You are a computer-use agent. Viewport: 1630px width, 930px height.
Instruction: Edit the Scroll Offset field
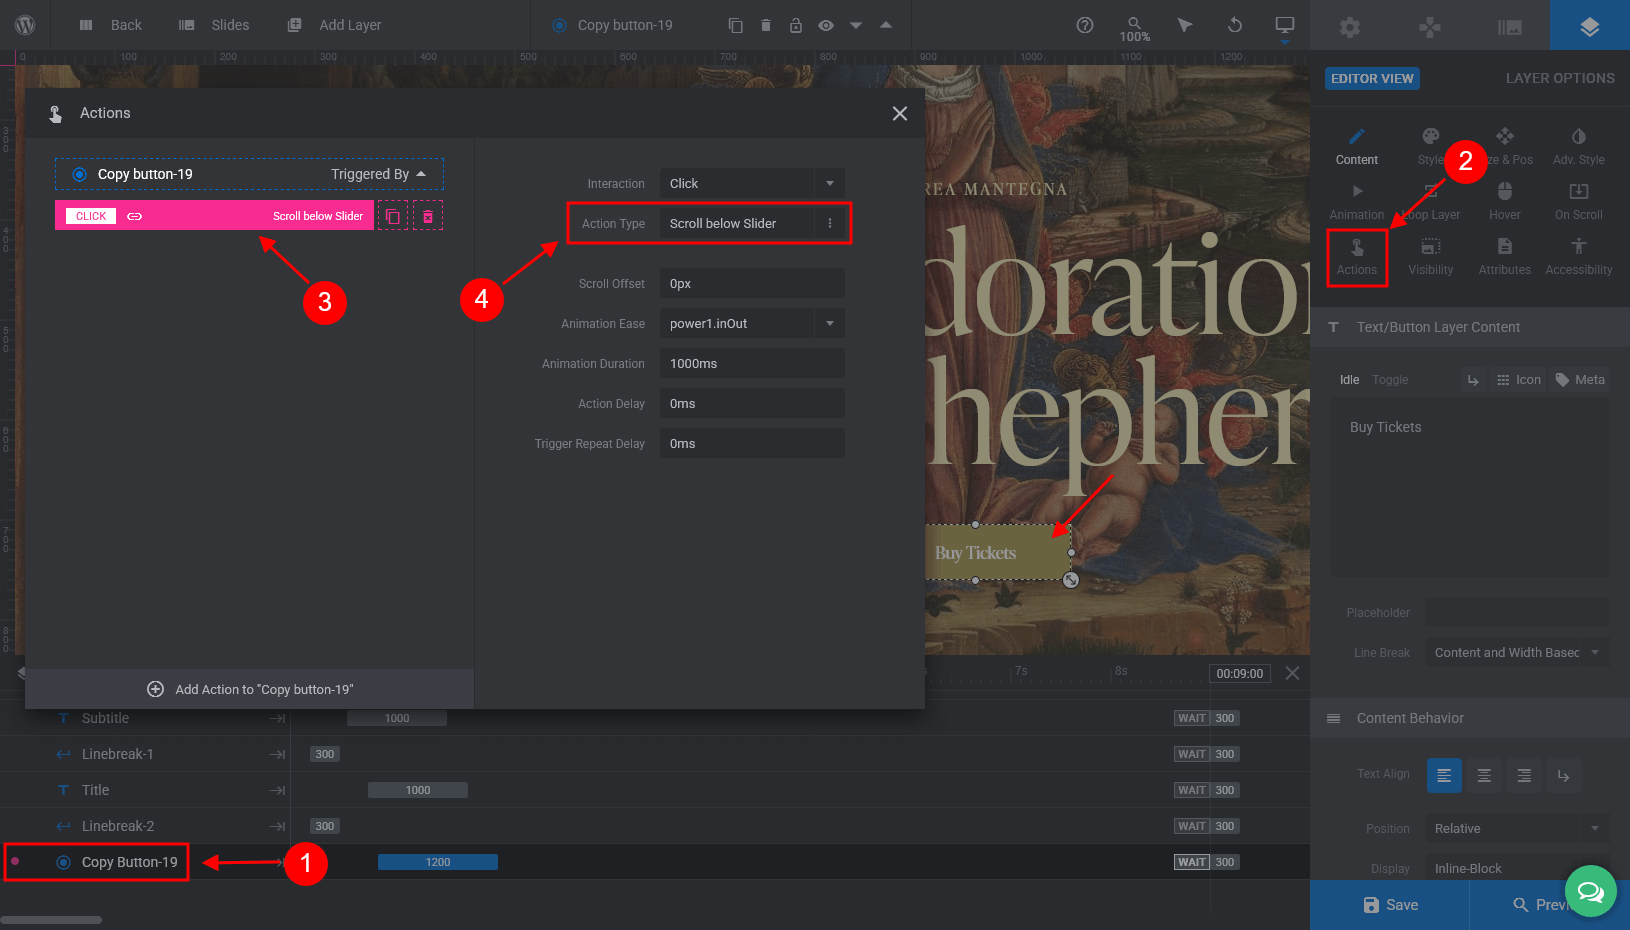click(x=752, y=283)
